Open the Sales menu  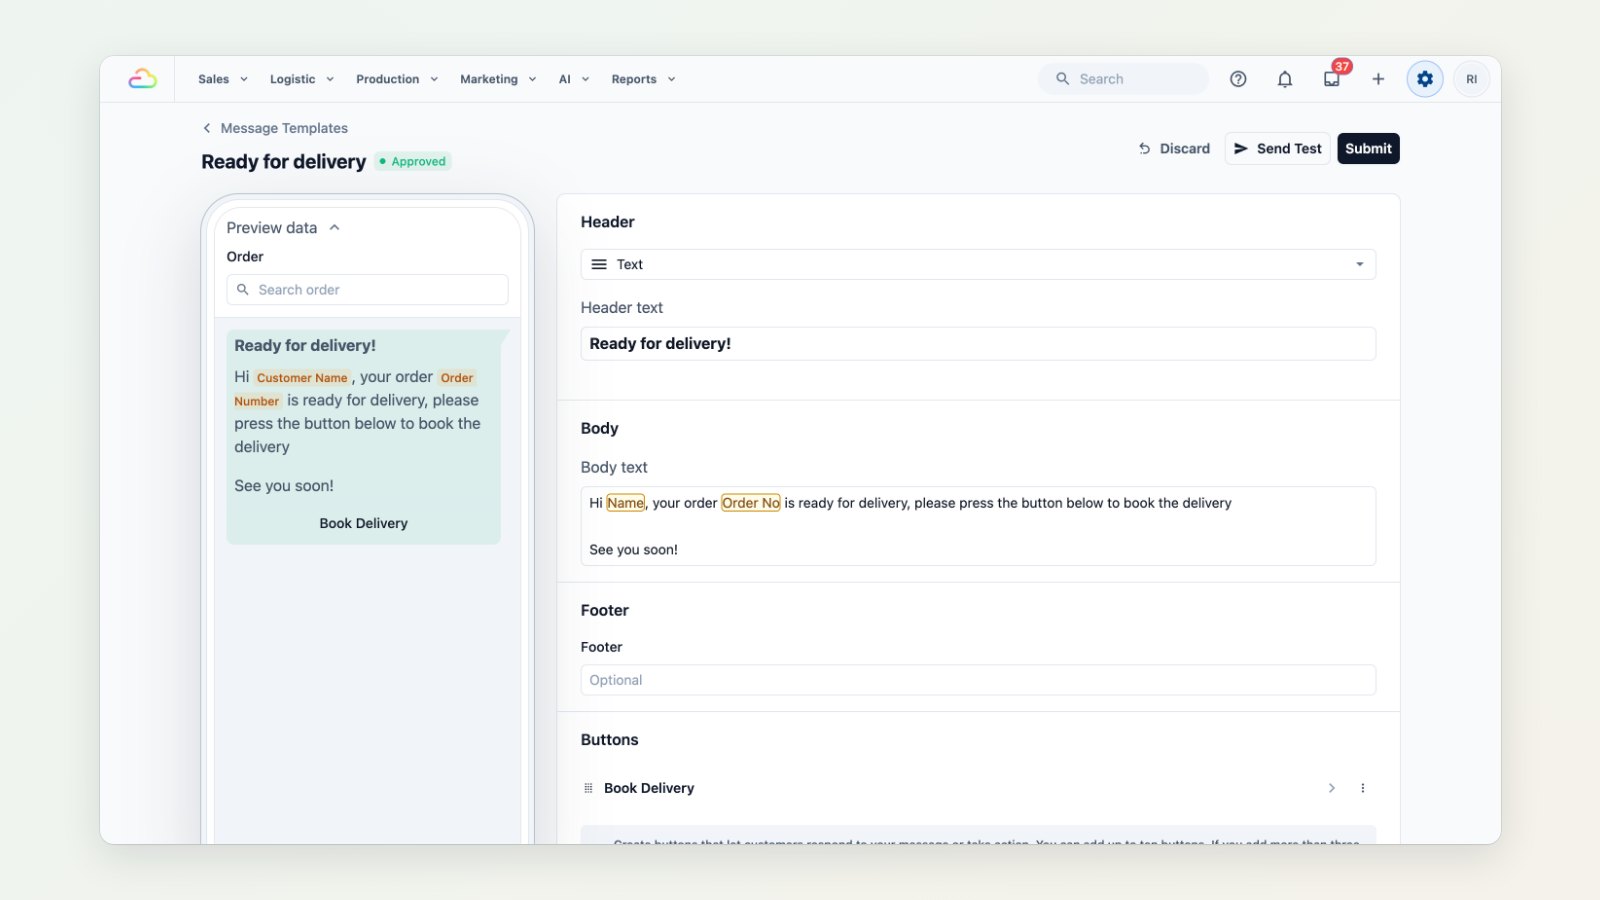222,79
